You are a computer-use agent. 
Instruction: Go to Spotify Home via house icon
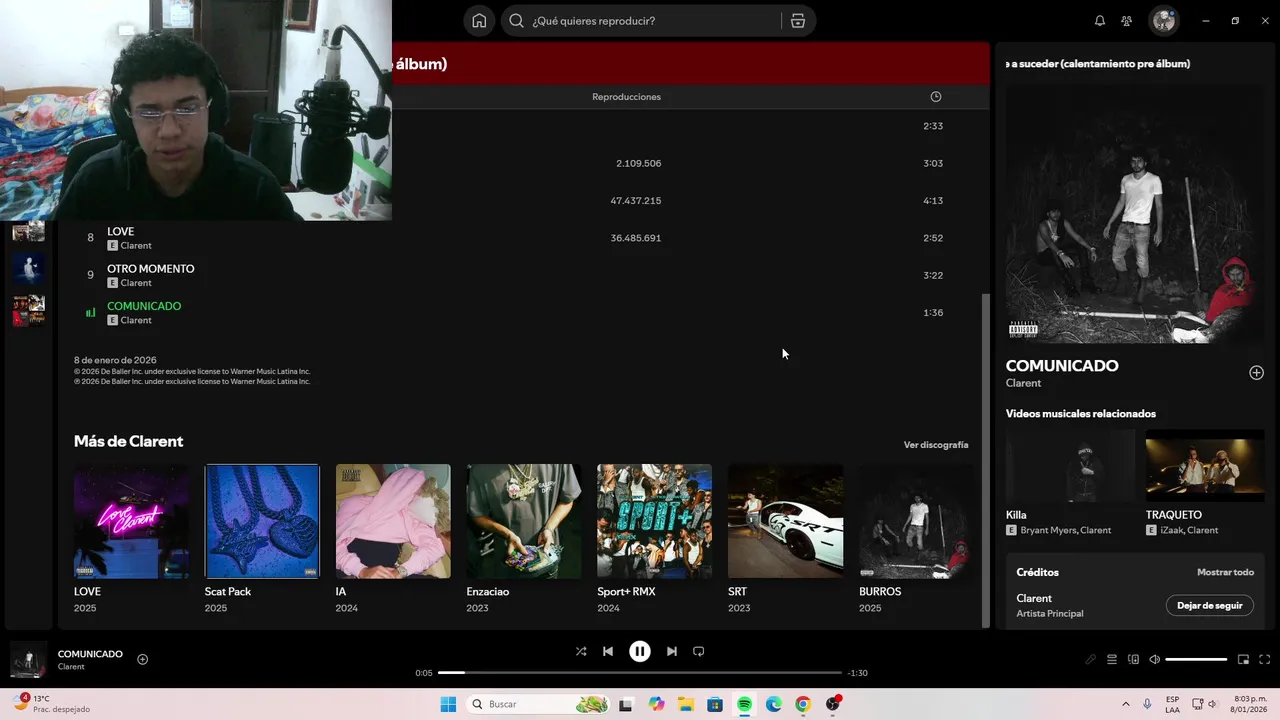click(x=479, y=21)
